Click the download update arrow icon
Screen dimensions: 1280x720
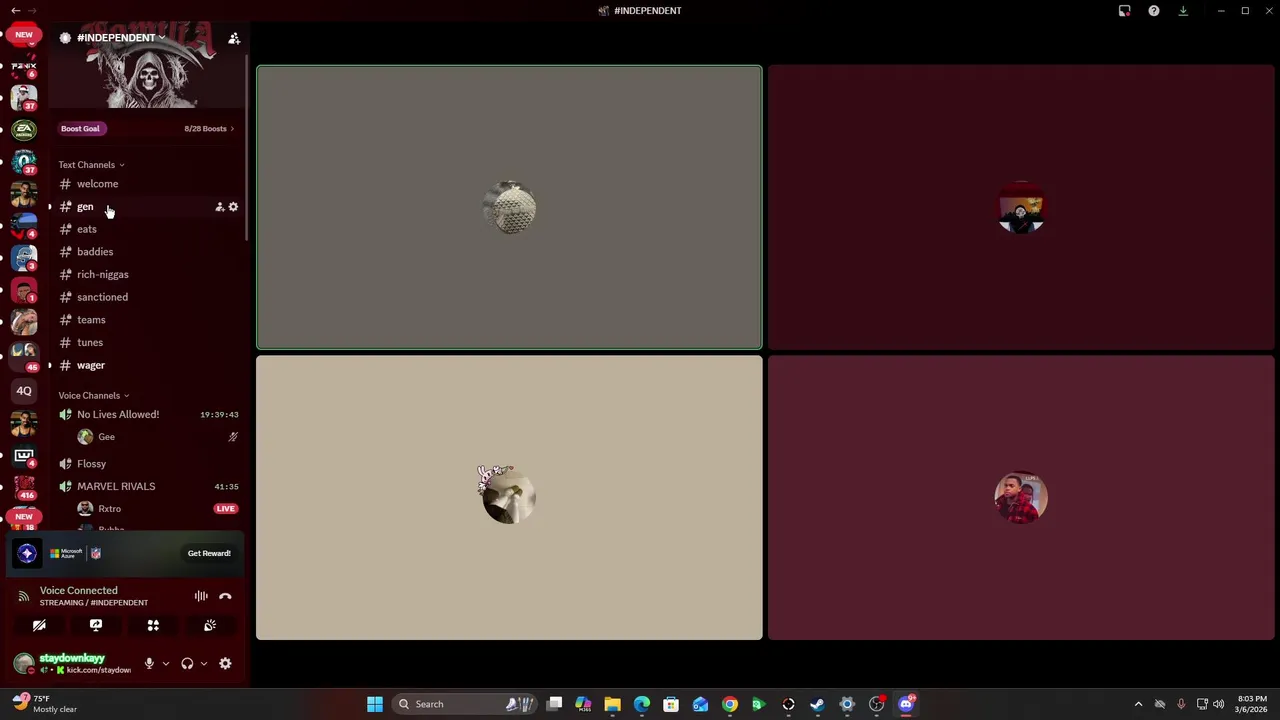tap(1183, 11)
